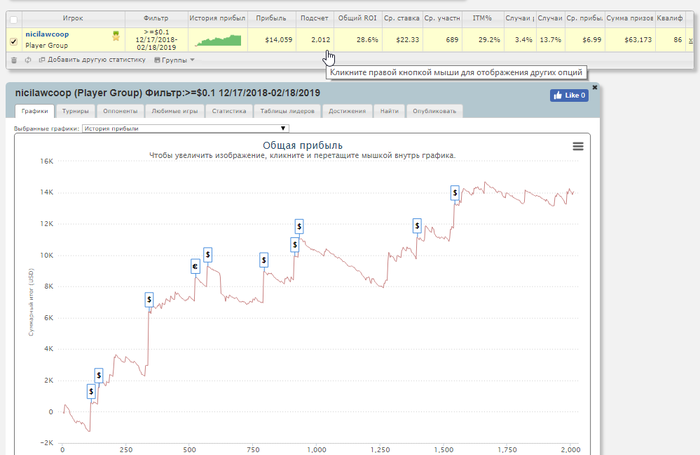This screenshot has height=455, width=700.
Task: Click the Общая прибыль chart title
Action: pyautogui.click(x=302, y=146)
